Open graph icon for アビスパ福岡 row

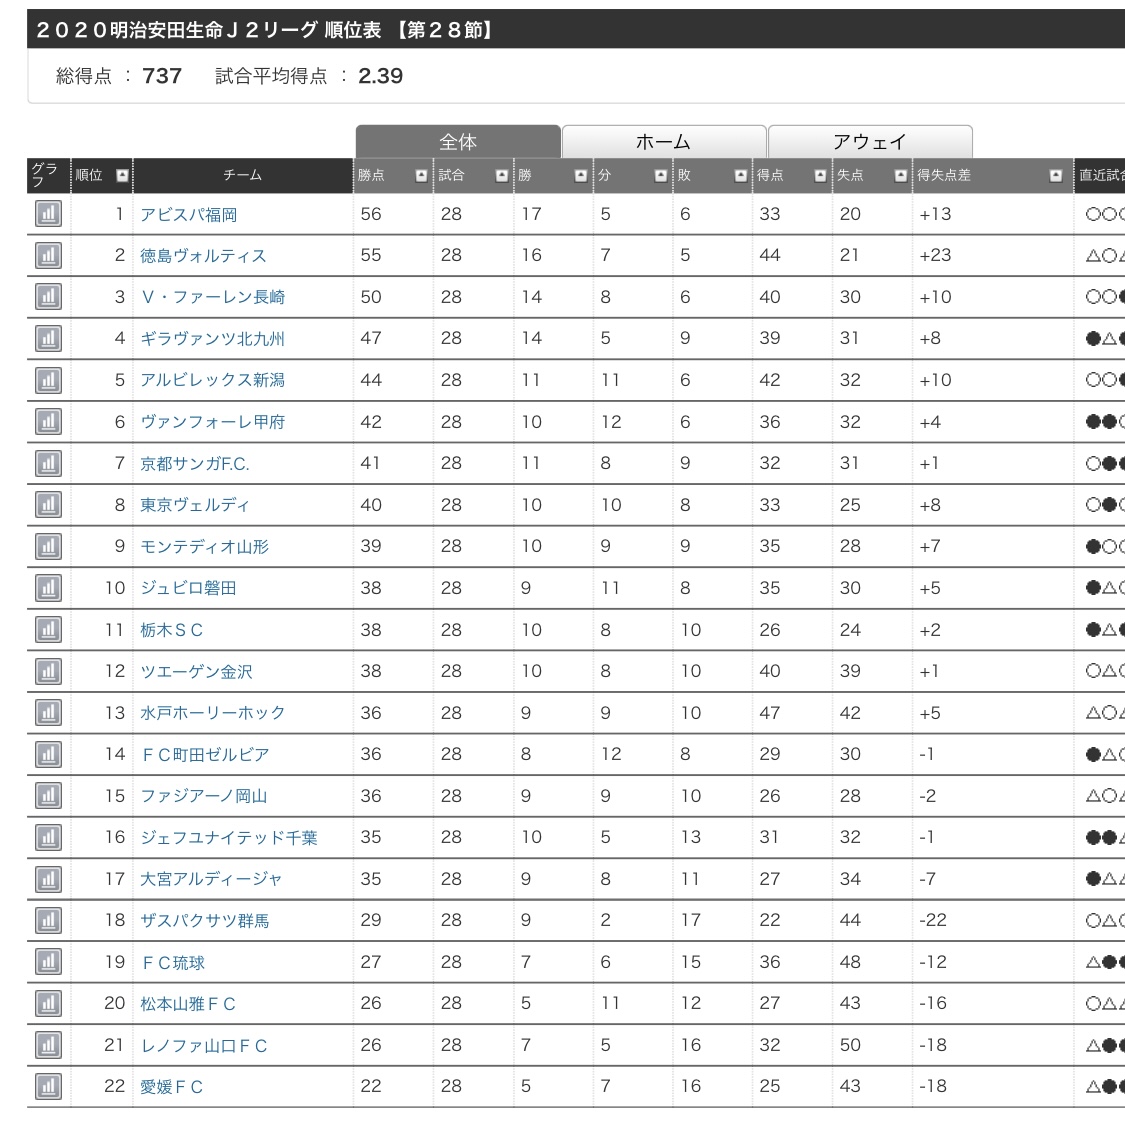click(x=48, y=214)
